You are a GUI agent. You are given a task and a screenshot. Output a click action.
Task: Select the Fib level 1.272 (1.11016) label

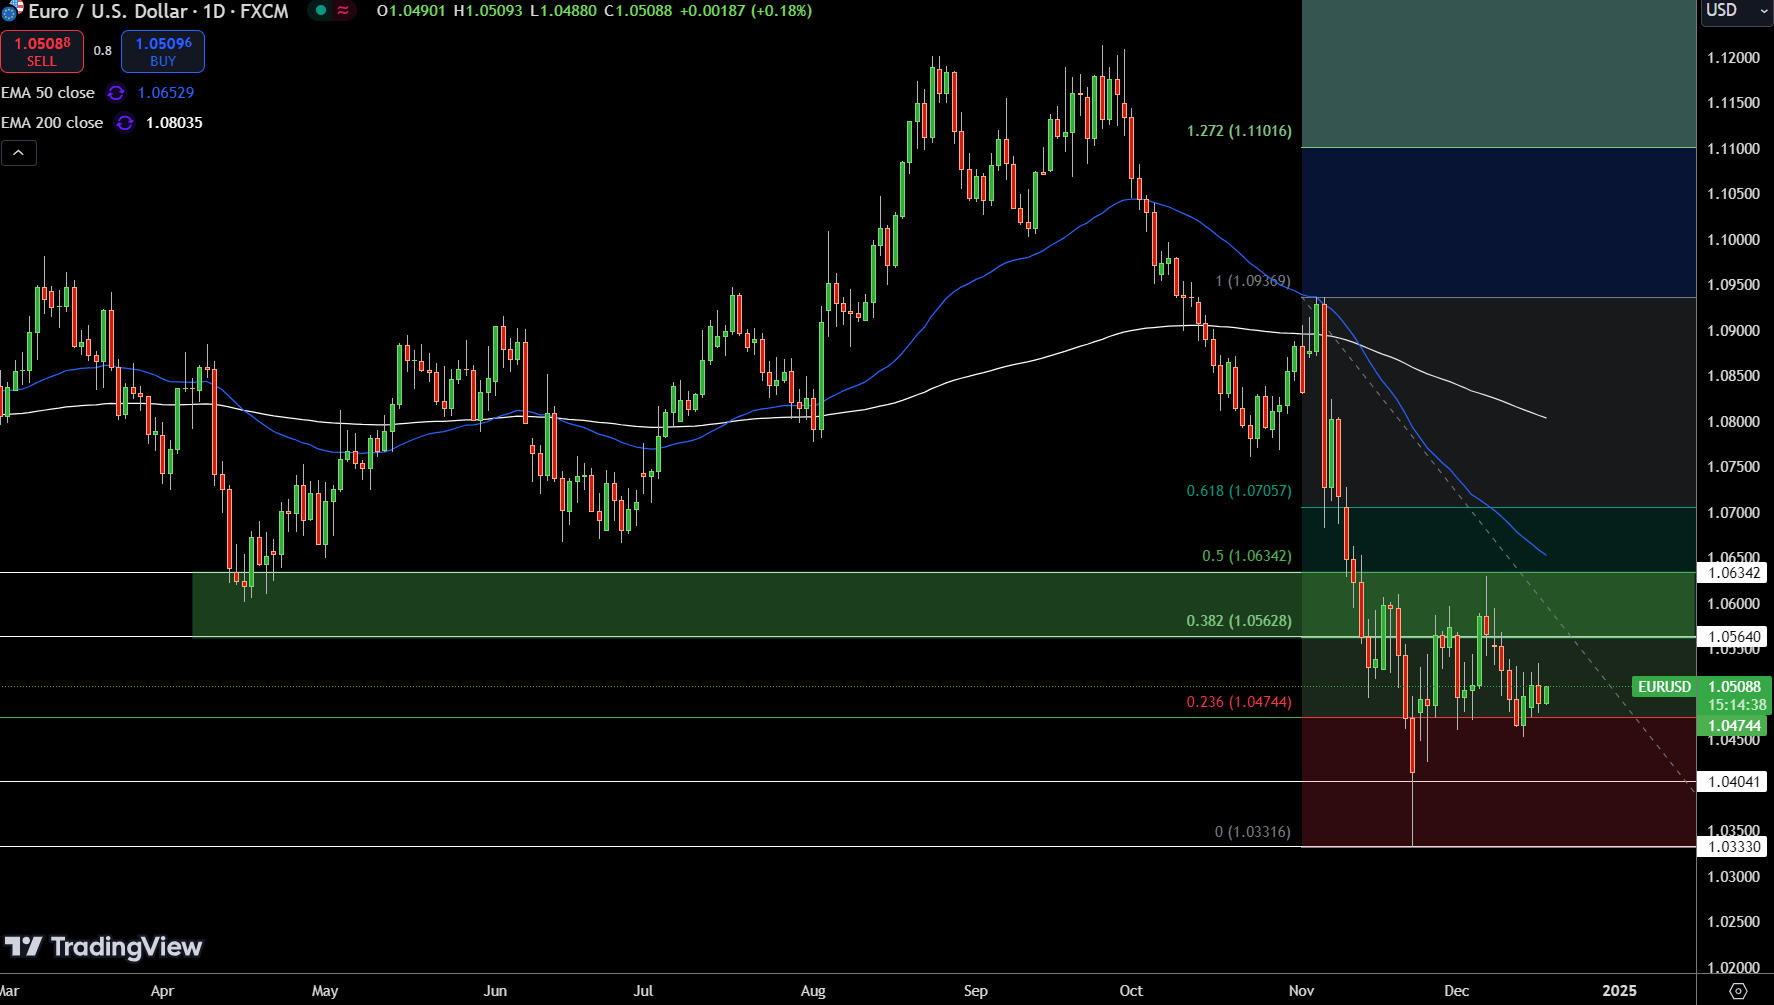click(x=1239, y=131)
